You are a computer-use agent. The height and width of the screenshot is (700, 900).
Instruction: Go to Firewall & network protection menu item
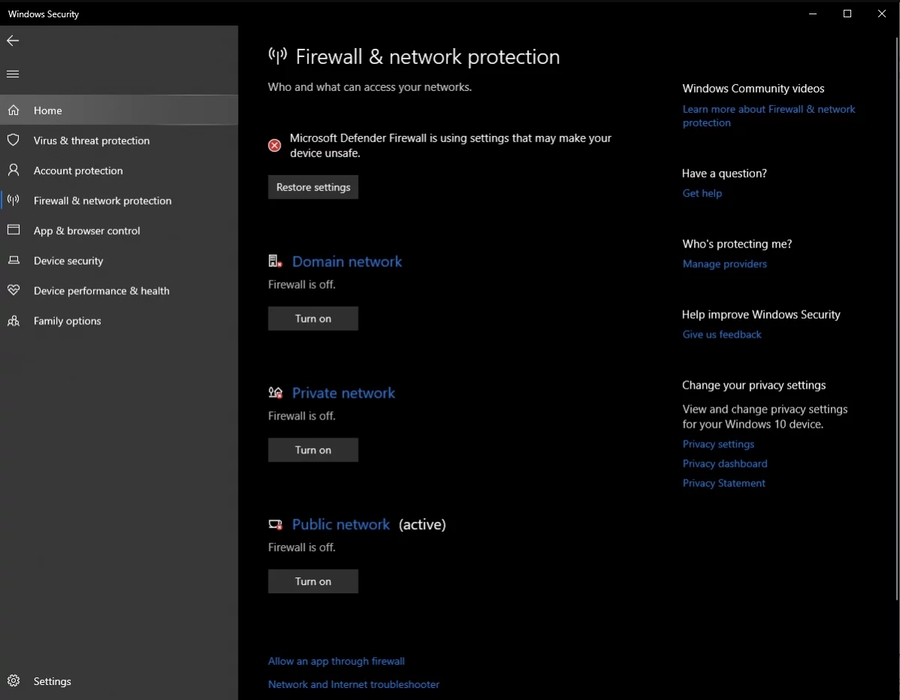pos(102,201)
